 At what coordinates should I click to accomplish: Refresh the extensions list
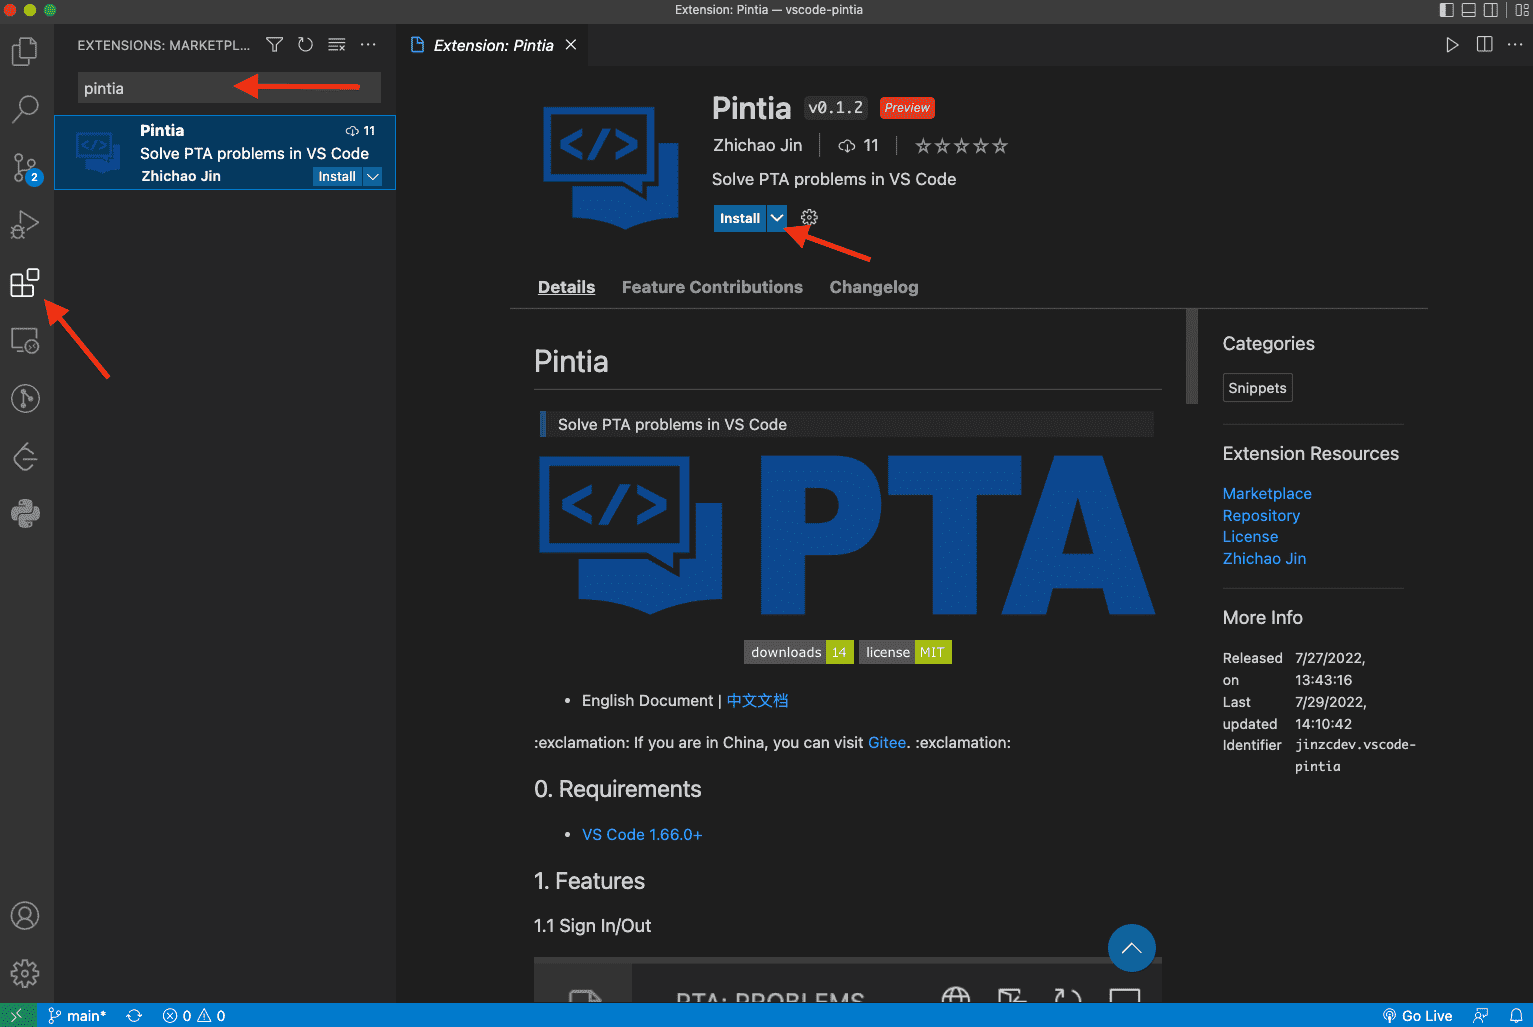[x=306, y=45]
